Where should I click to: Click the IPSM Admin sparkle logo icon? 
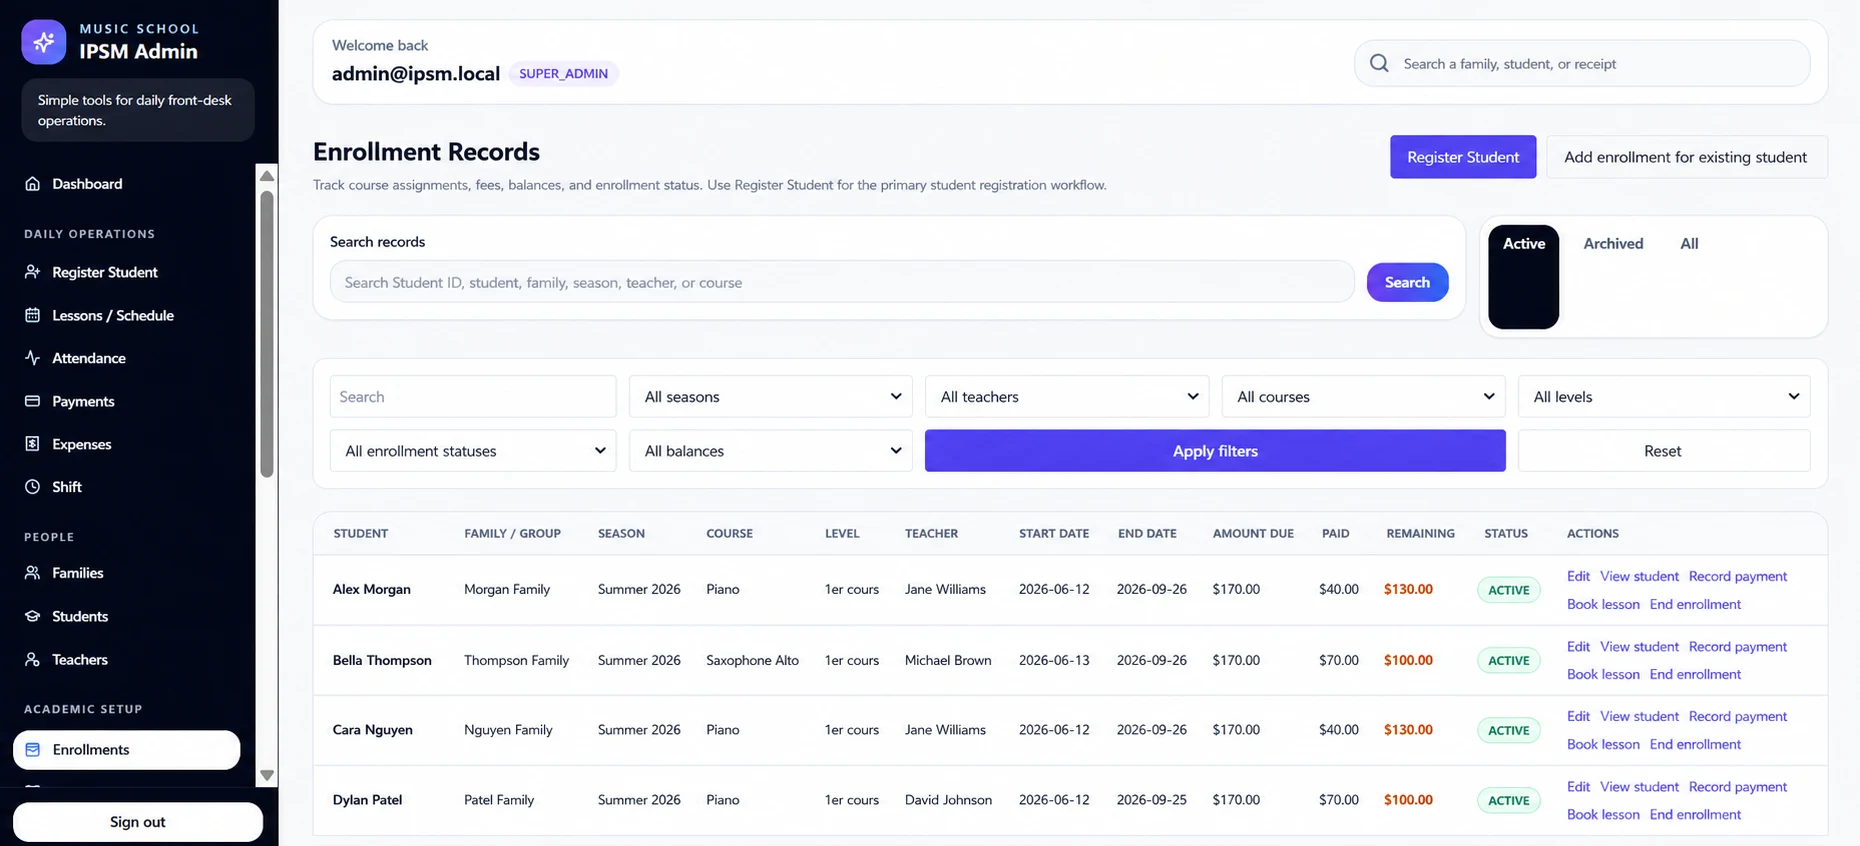coord(44,42)
